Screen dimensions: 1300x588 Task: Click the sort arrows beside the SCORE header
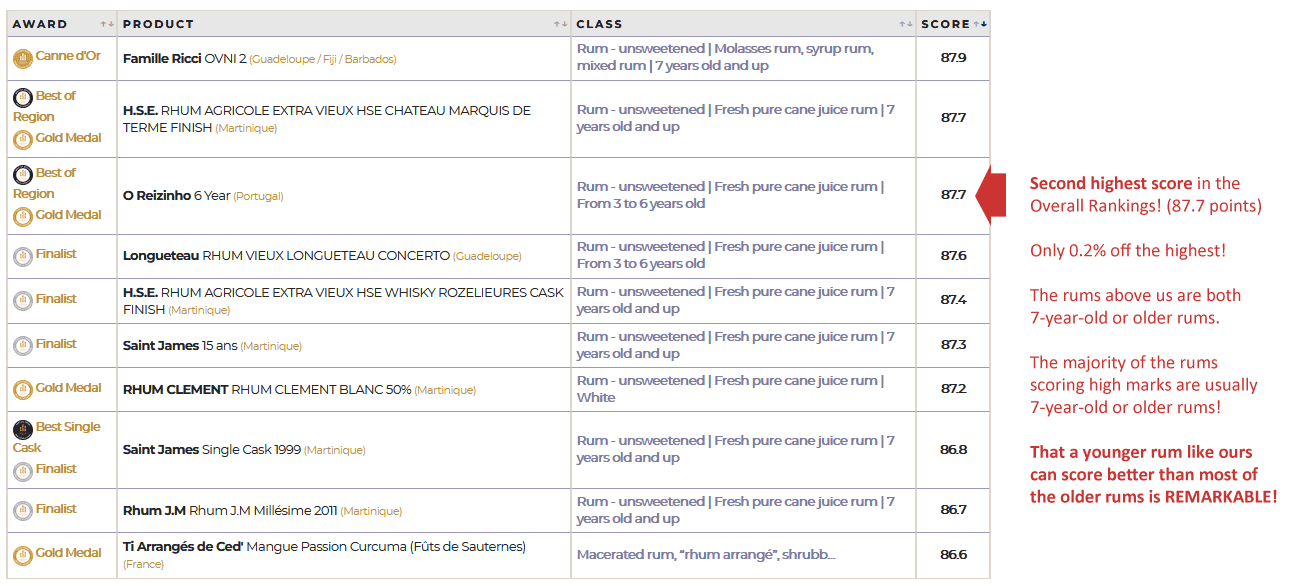pyautogui.click(x=980, y=24)
